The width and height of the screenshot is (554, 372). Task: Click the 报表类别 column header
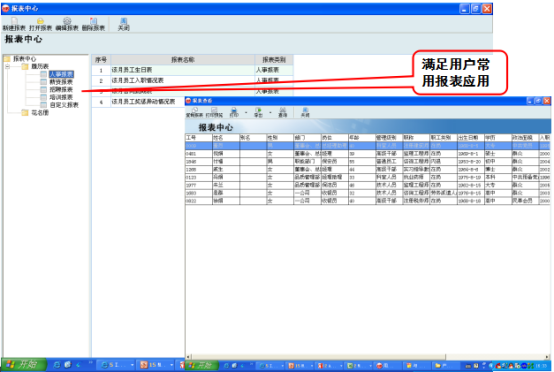point(274,60)
